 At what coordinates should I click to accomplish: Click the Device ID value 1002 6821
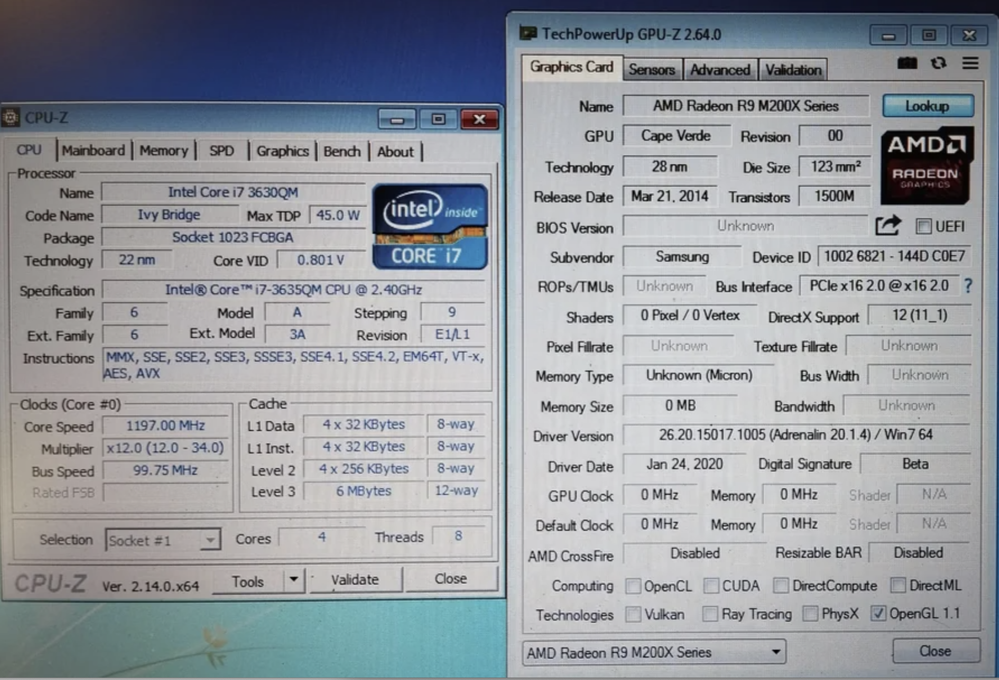(894, 256)
